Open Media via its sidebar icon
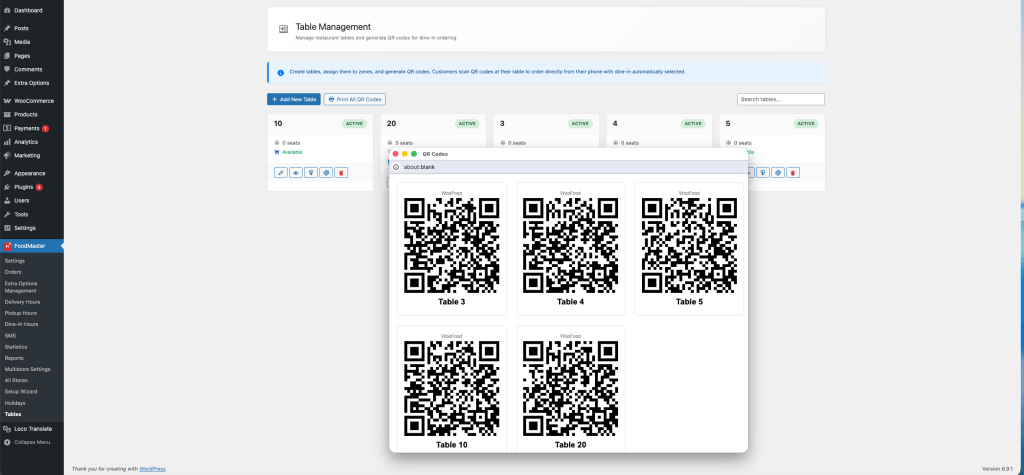This screenshot has width=1024, height=475. (7, 42)
